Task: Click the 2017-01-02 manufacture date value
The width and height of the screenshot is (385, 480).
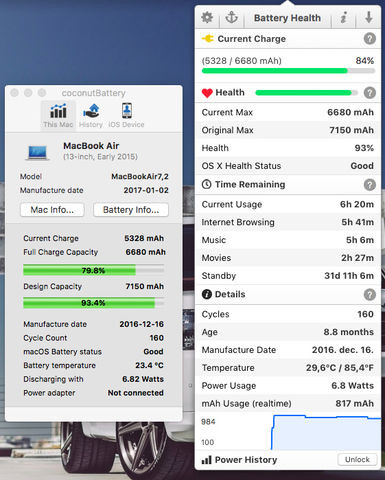Action: (x=146, y=190)
